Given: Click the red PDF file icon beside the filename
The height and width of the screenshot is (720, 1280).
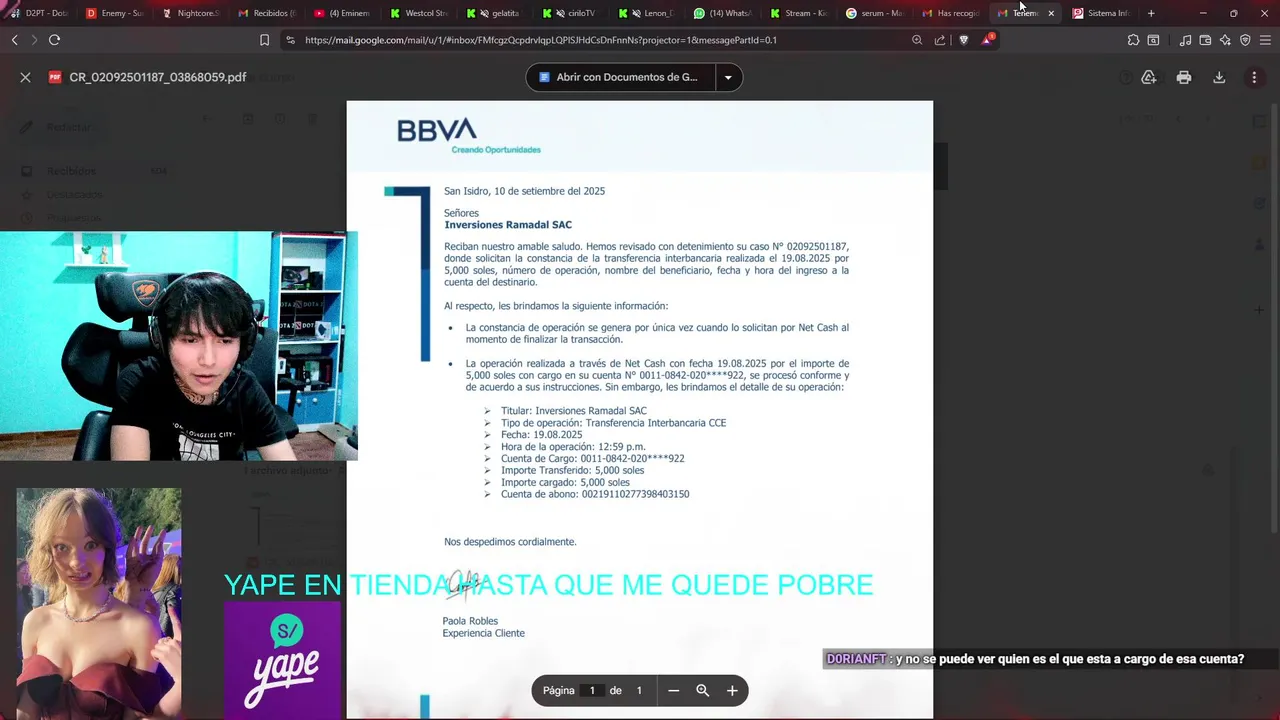Looking at the screenshot, I should 55,77.
